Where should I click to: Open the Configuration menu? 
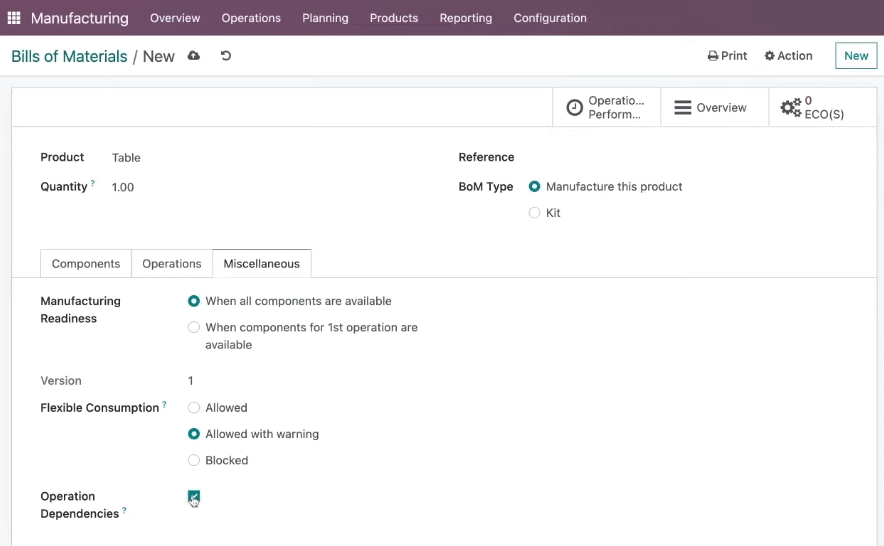[x=550, y=18]
